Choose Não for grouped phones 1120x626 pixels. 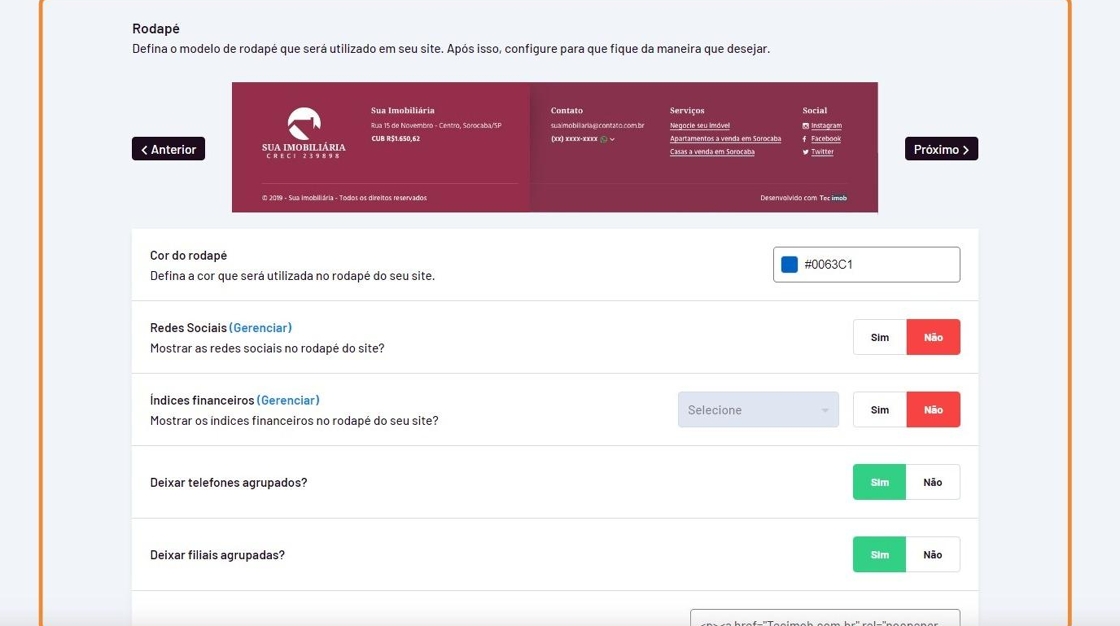click(x=933, y=482)
